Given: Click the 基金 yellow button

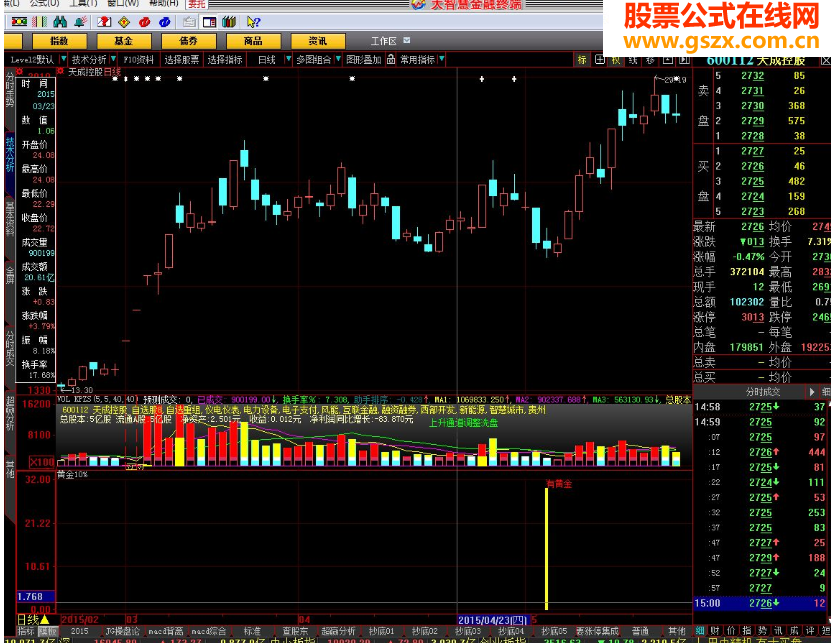Looking at the screenshot, I should point(123,41).
